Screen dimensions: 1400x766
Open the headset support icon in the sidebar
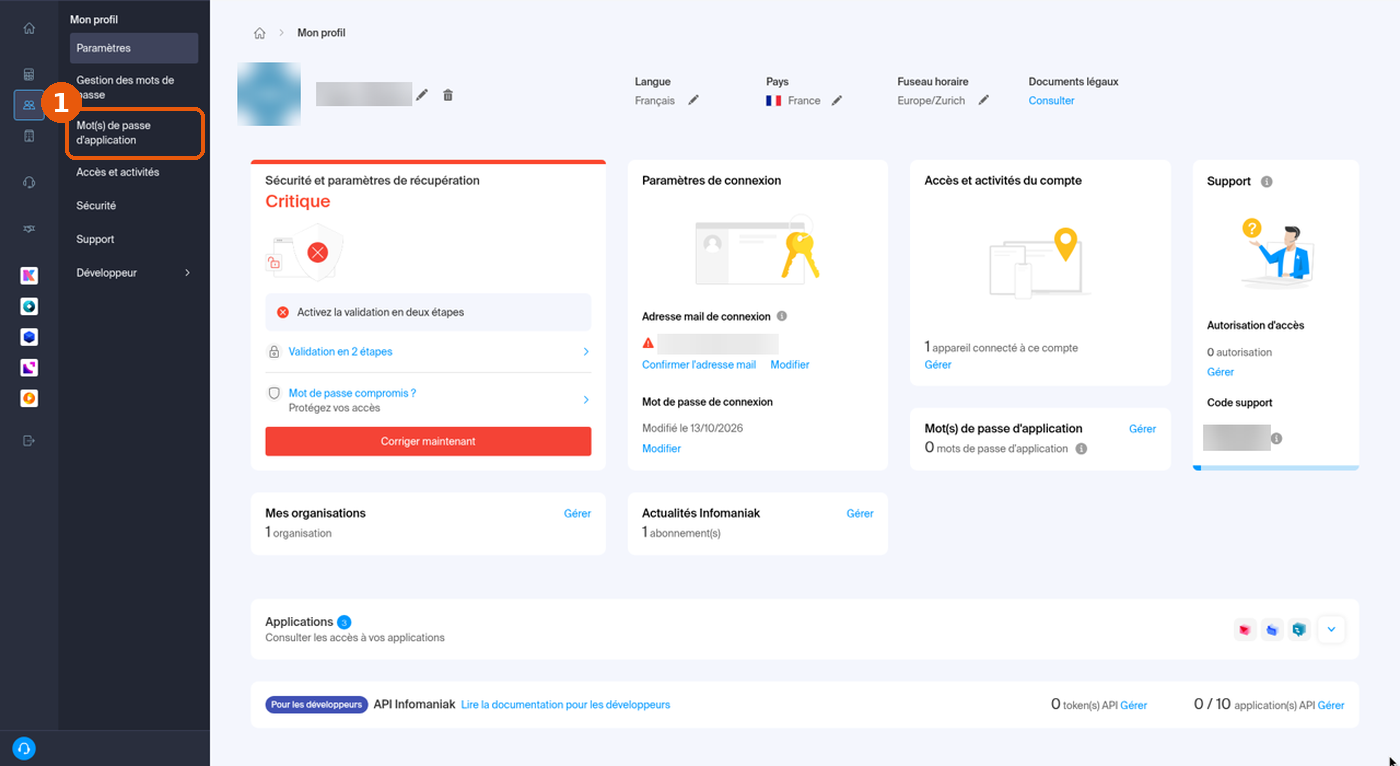29,182
